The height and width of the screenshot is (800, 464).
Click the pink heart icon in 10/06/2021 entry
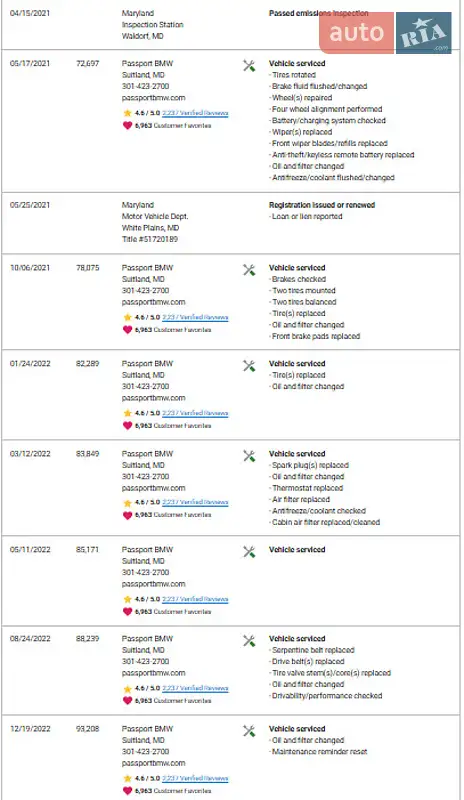click(128, 330)
